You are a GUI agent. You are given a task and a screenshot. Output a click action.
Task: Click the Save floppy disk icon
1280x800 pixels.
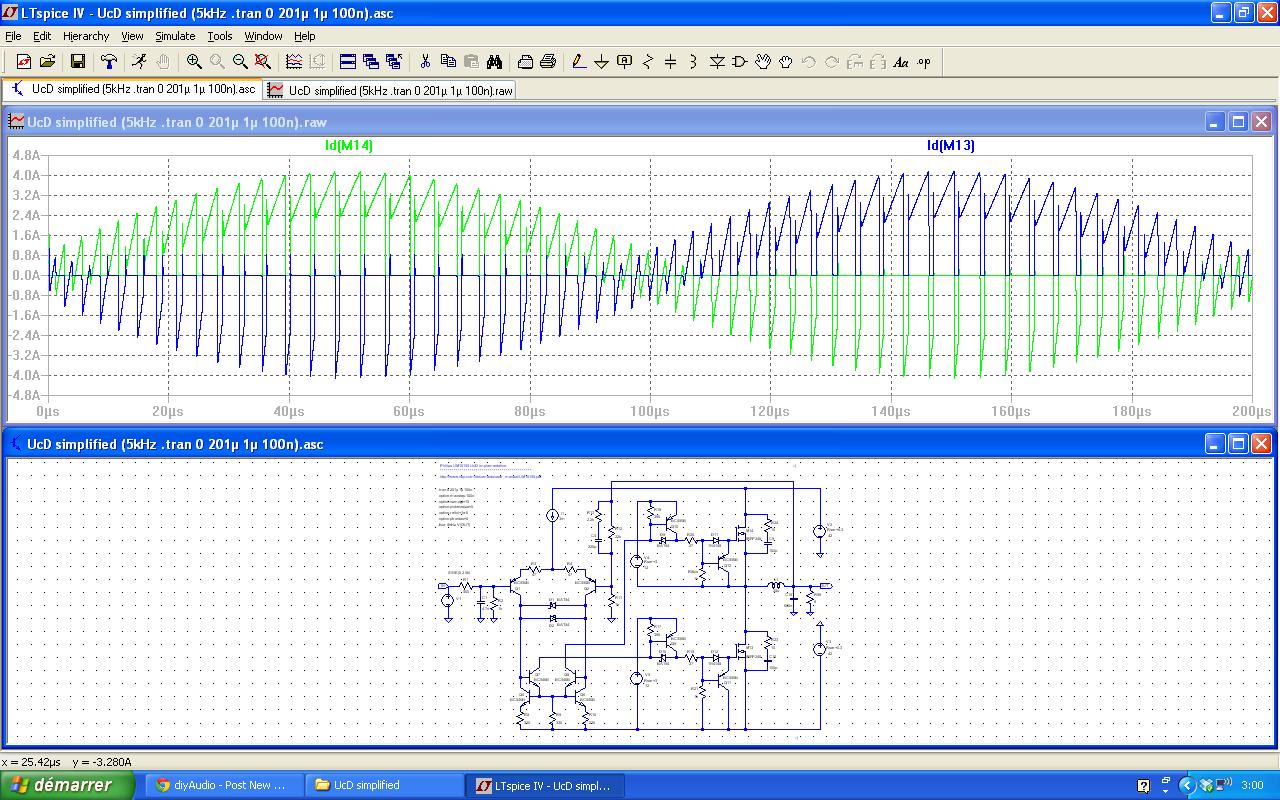pos(77,62)
